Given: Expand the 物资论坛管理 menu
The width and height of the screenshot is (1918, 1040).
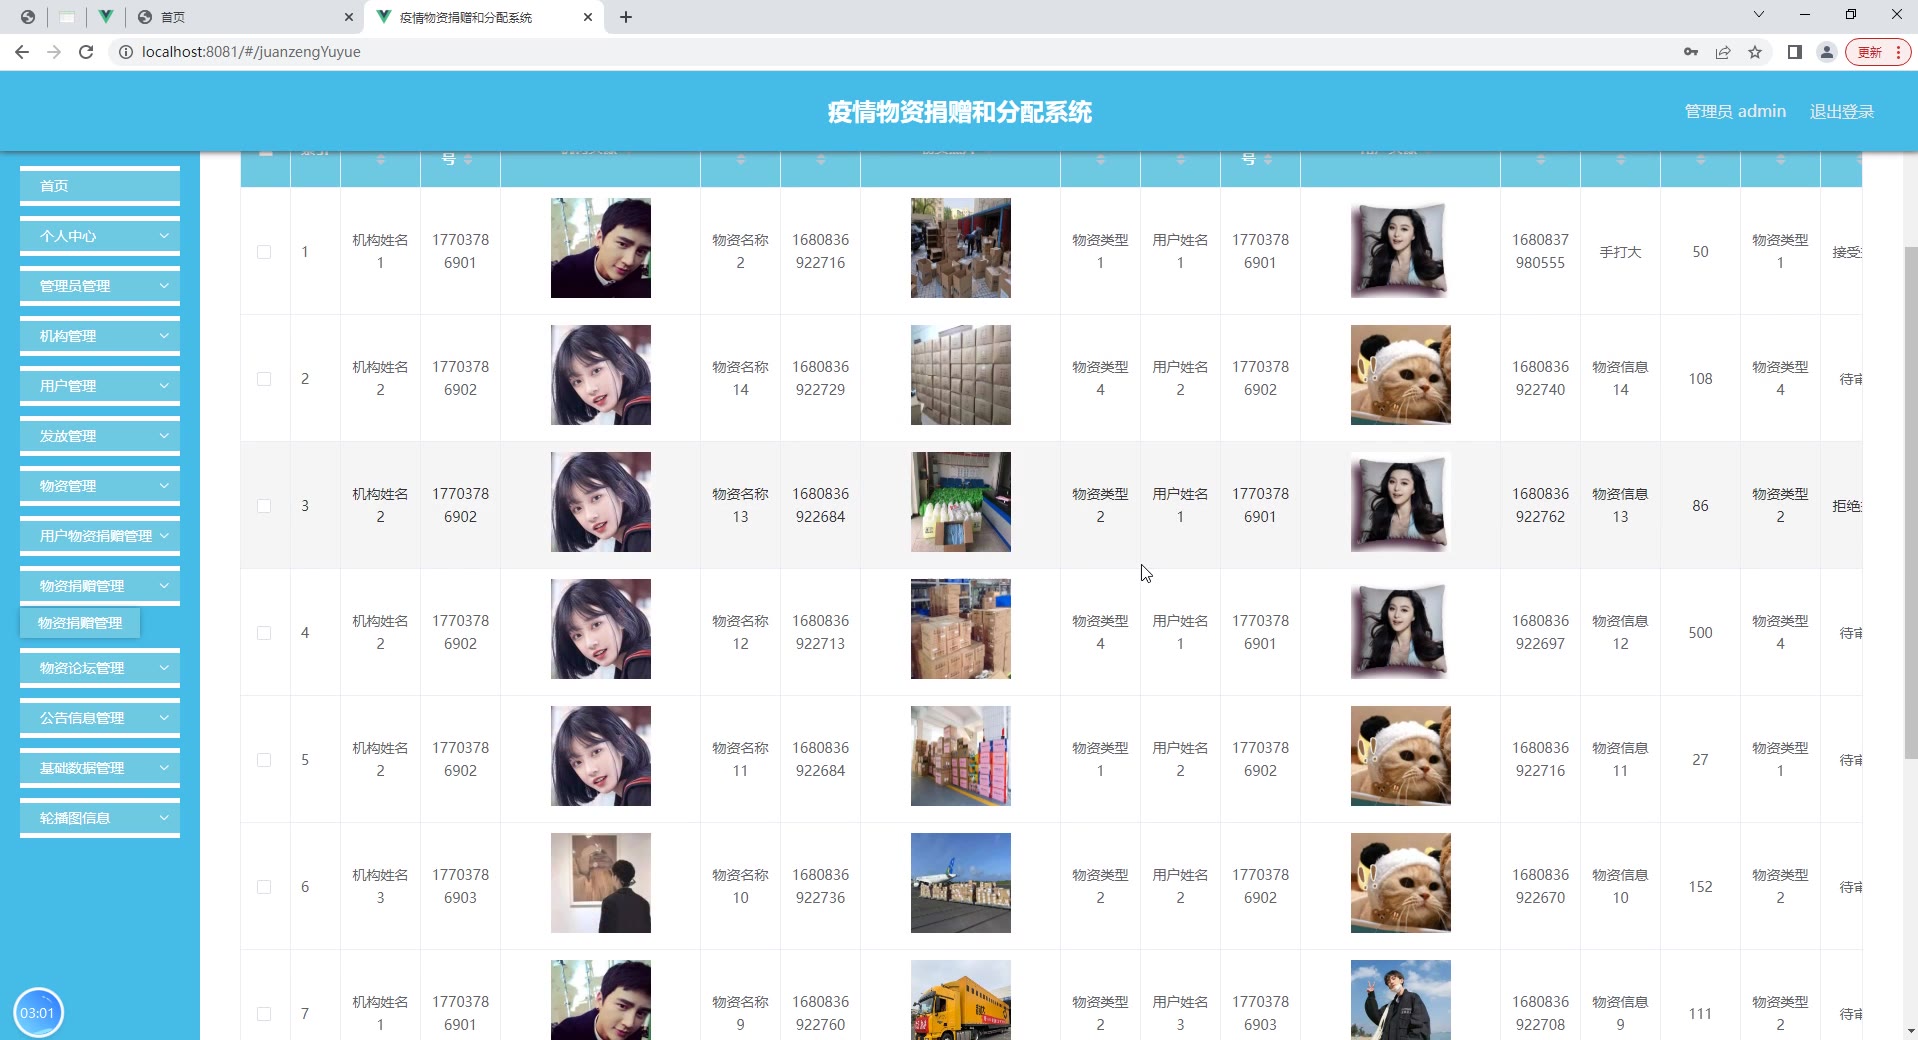Looking at the screenshot, I should pos(100,668).
